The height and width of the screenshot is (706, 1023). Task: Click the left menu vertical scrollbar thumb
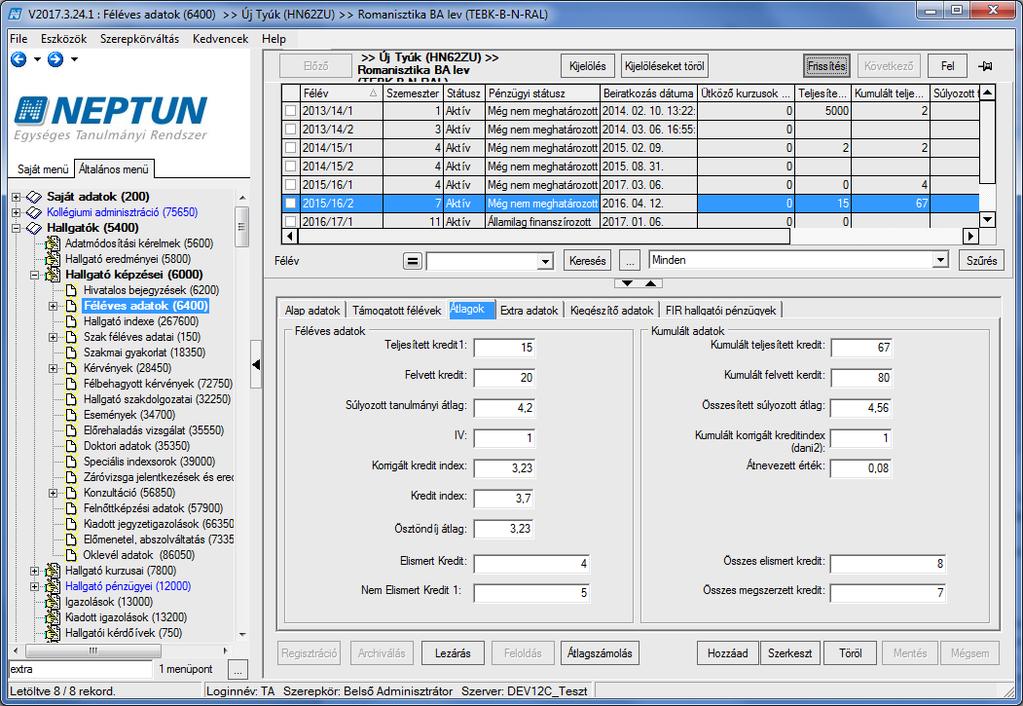[x=242, y=226]
